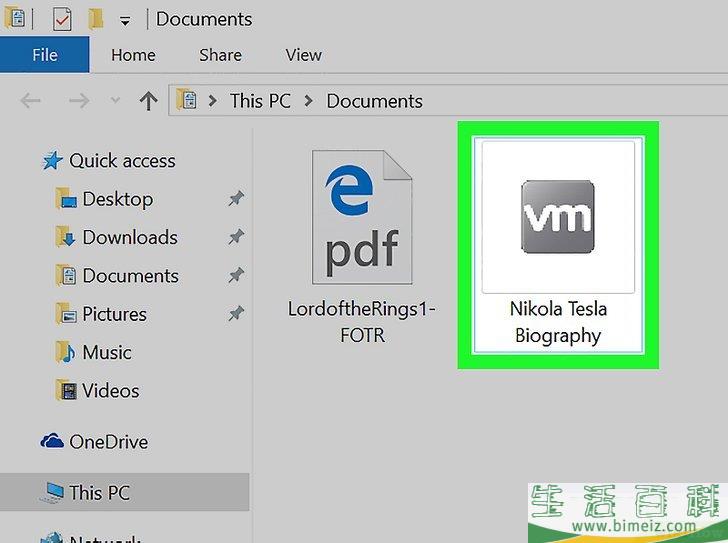Select Quick access in navigation pane
Screen dimensions: 728x543
pyautogui.click(x=123, y=161)
